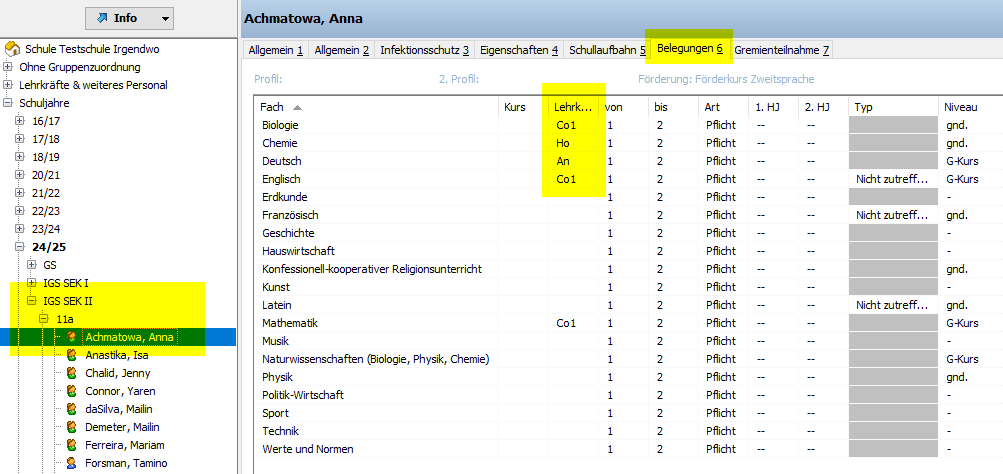Click the student icon next to Chalid, Jenny

(72, 373)
